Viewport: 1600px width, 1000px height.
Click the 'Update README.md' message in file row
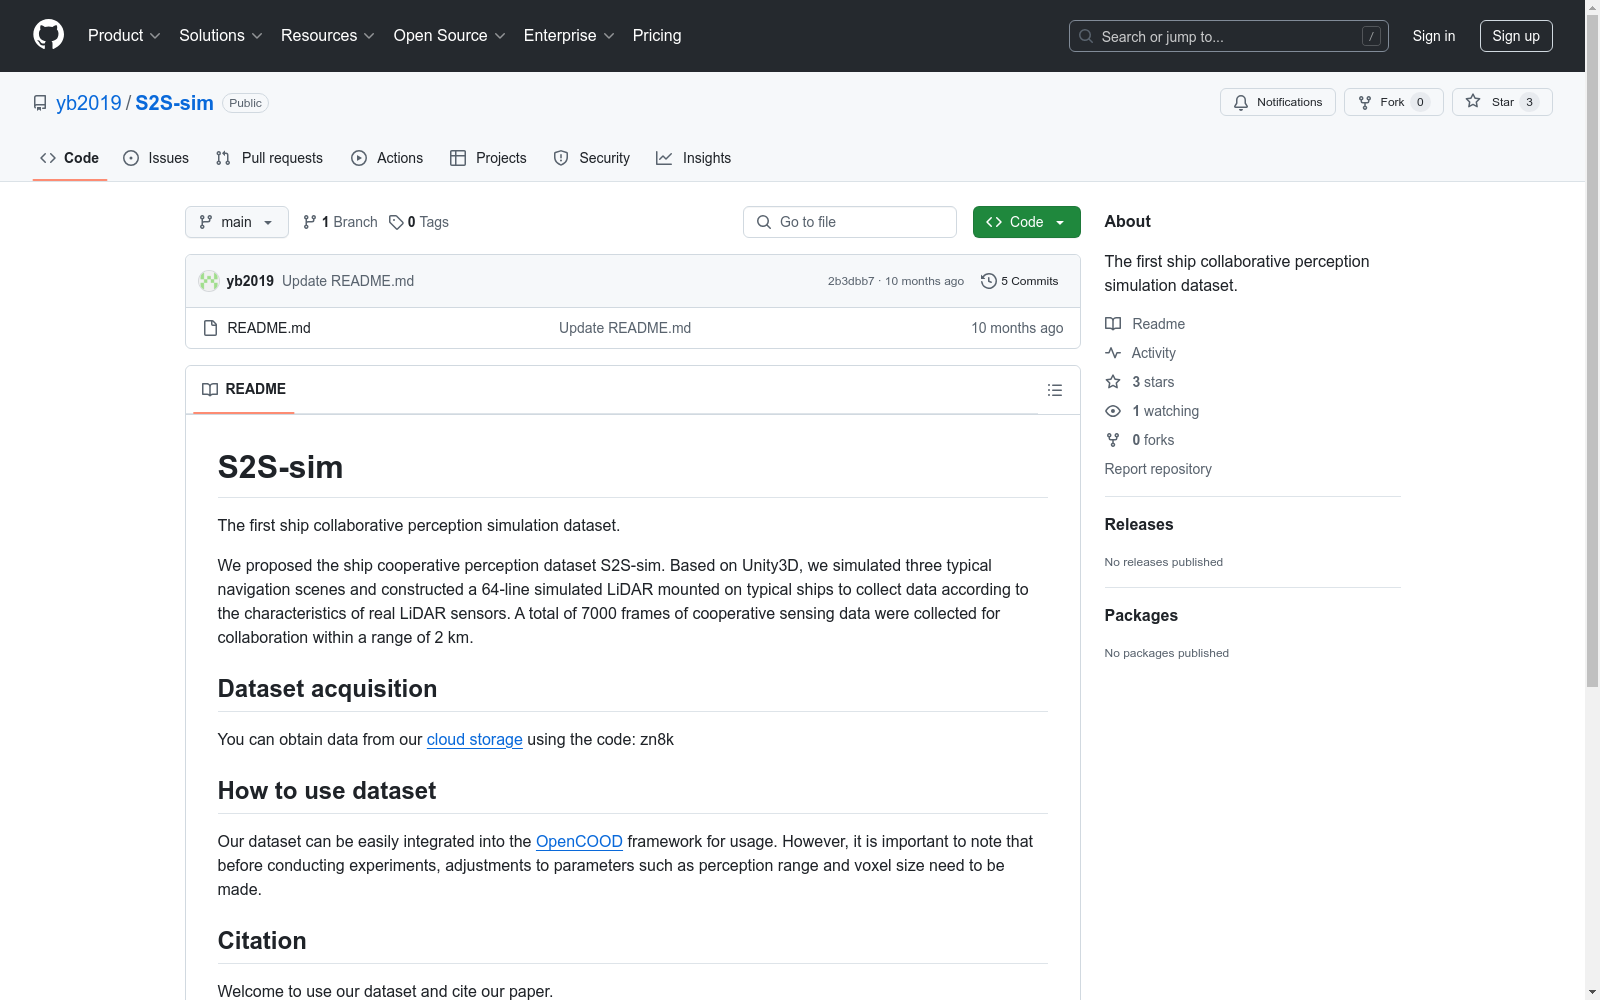625,328
